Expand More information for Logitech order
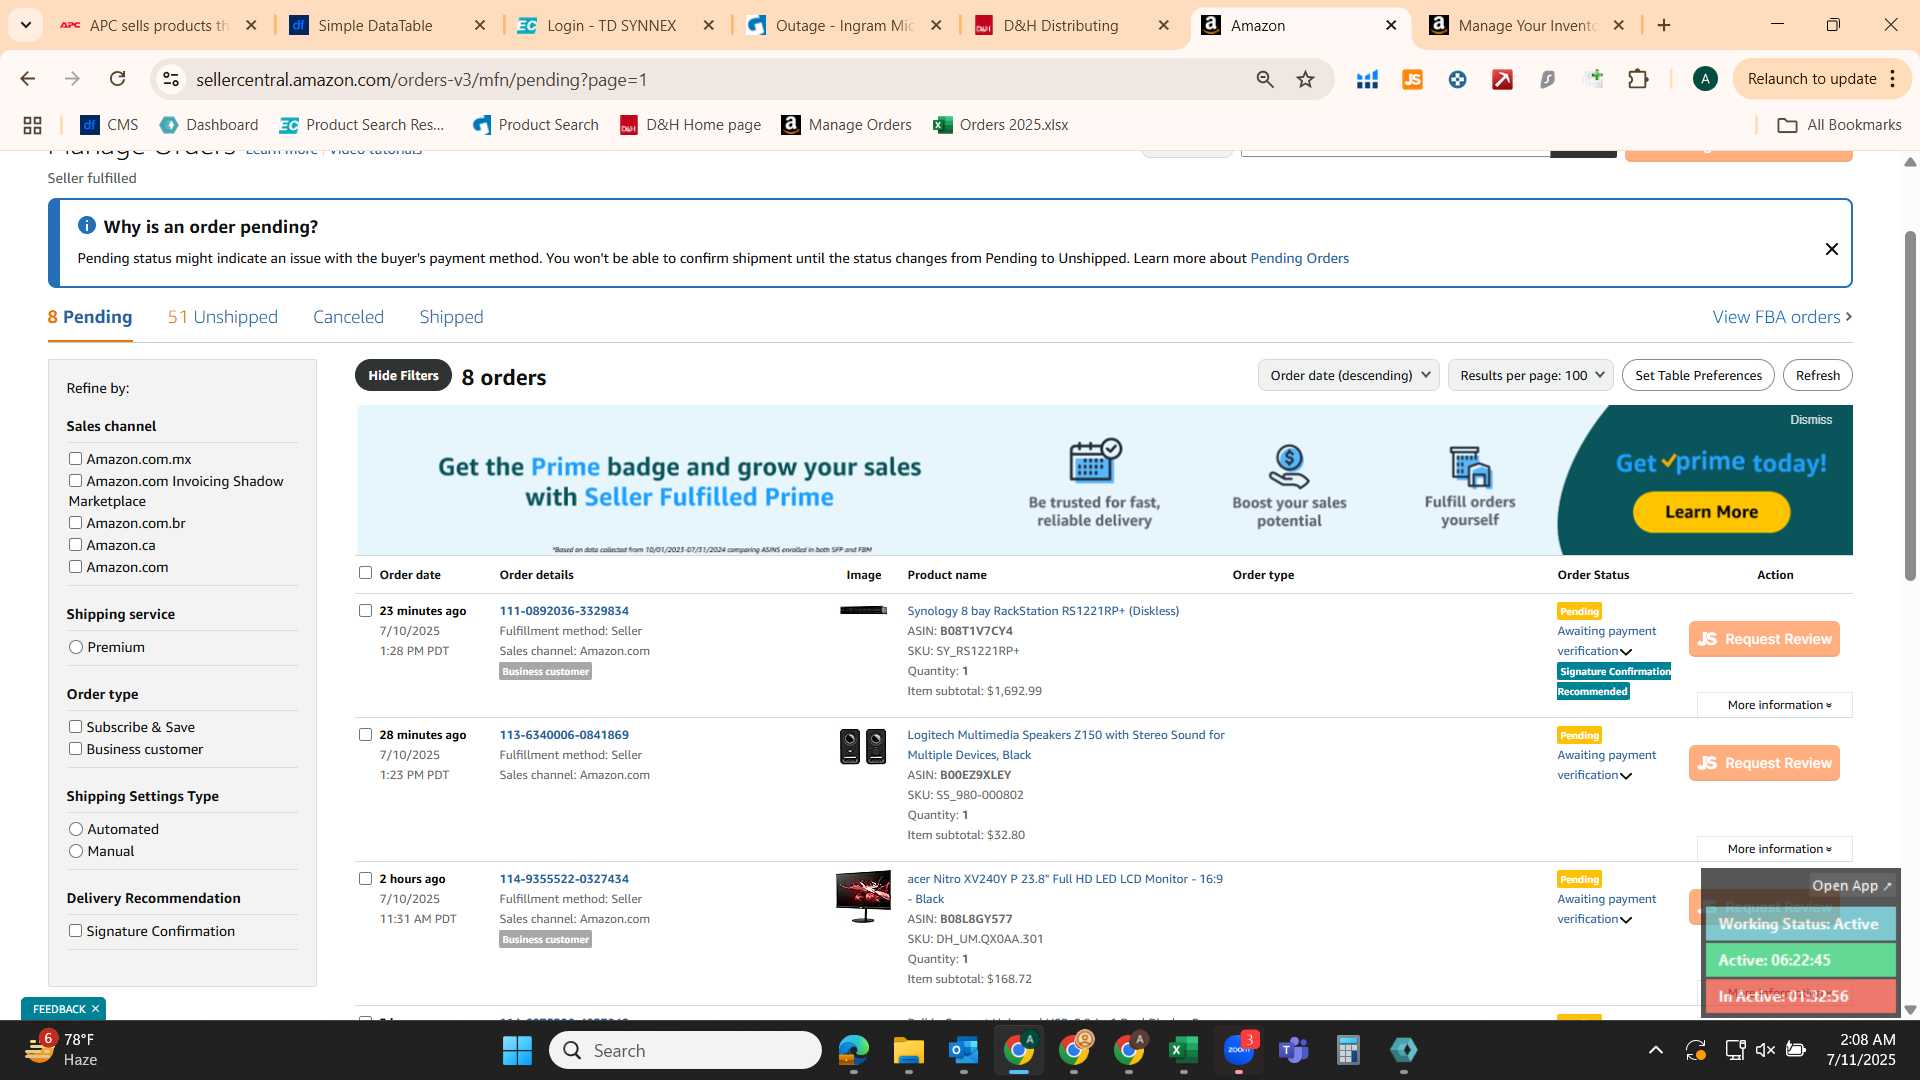The width and height of the screenshot is (1920, 1080). (1774, 849)
